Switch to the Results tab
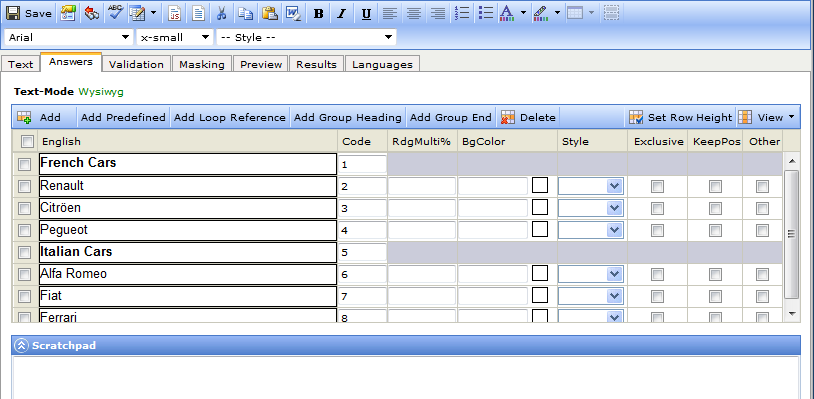This screenshot has width=814, height=399. (x=316, y=64)
